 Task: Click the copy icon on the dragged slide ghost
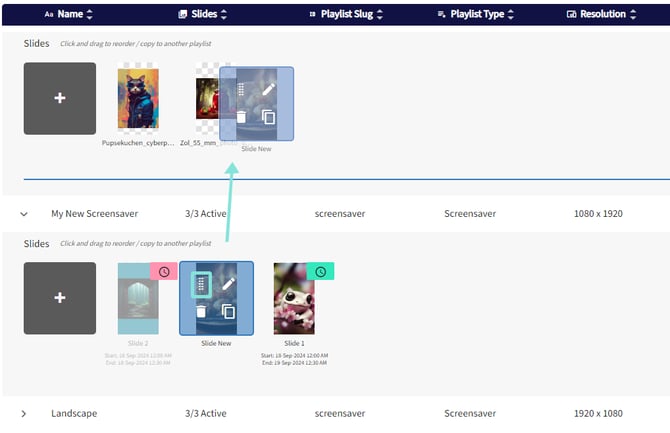pos(269,117)
